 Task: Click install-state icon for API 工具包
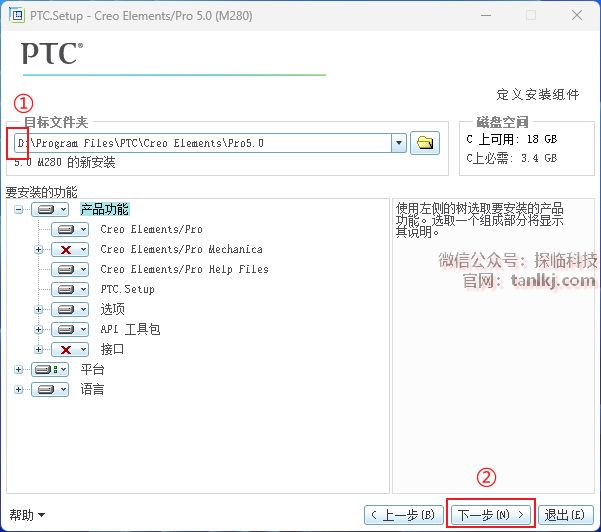click(70, 329)
